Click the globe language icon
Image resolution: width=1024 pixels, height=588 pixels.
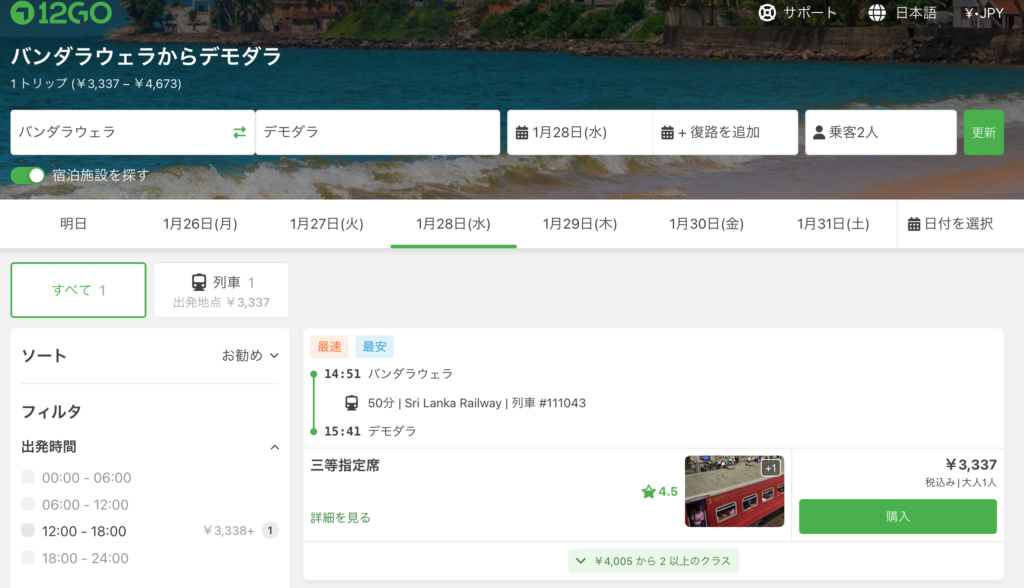(x=877, y=13)
